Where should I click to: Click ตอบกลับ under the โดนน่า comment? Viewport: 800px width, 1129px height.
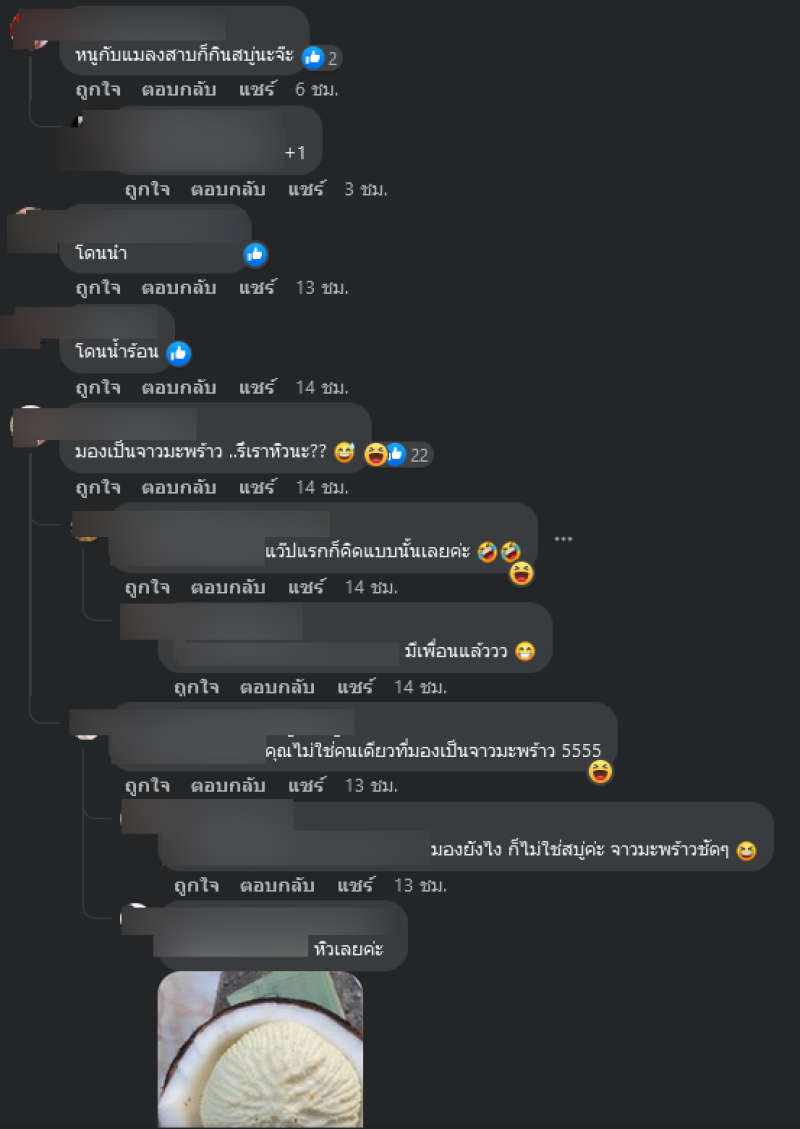179,288
